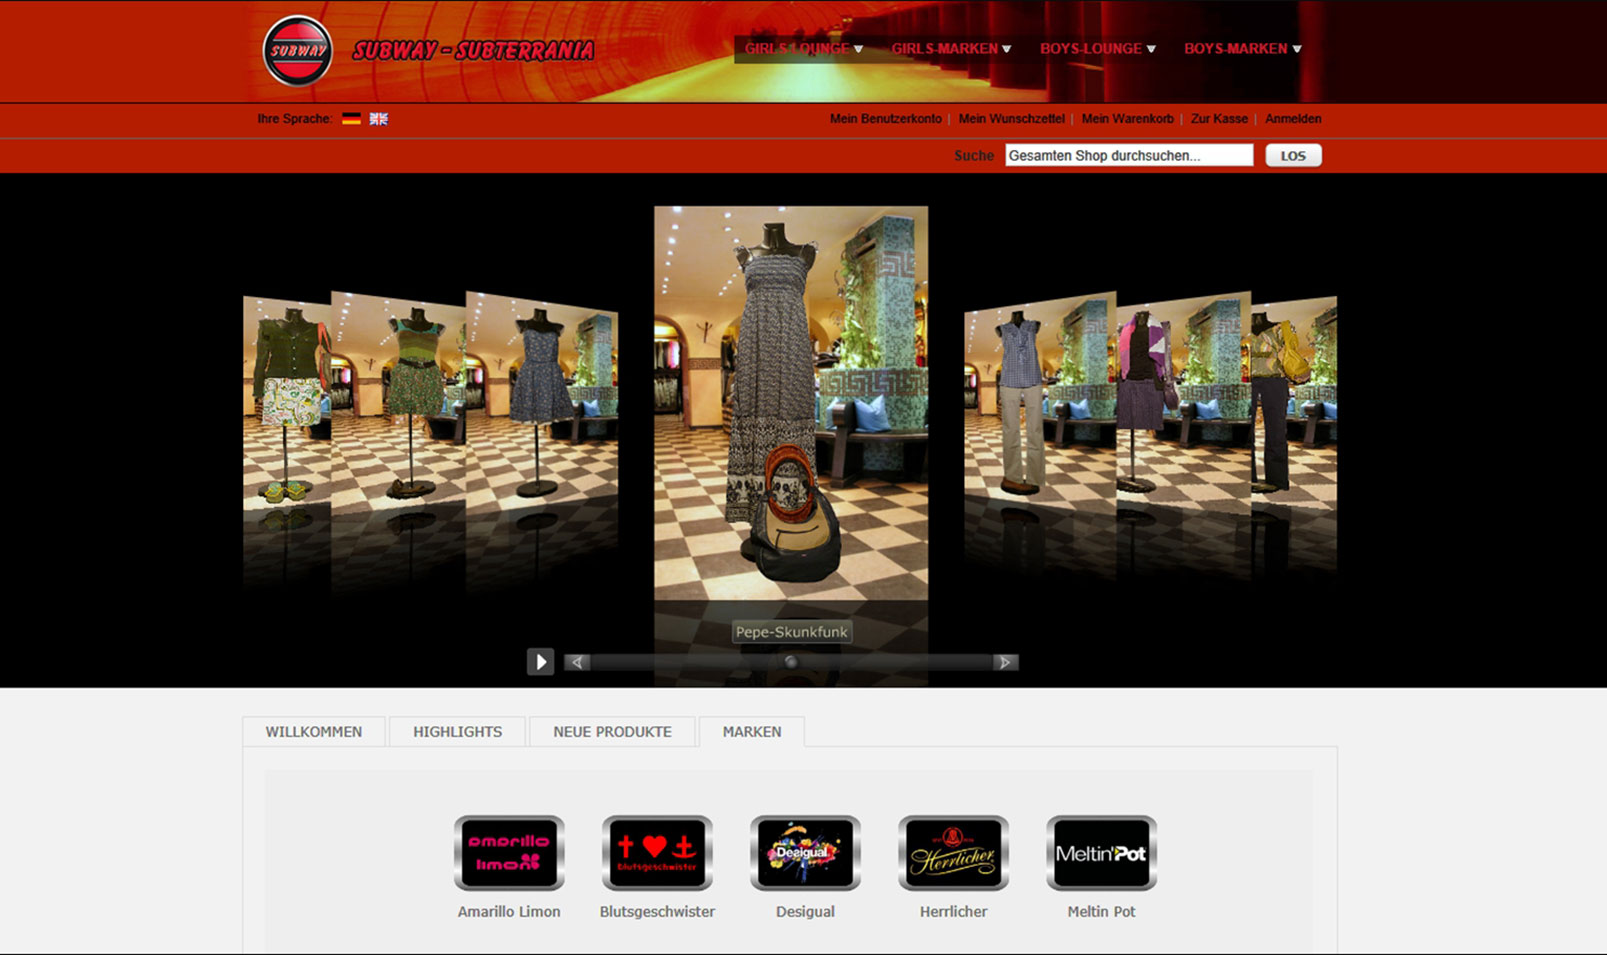Switch language using German flag
The width and height of the screenshot is (1607, 955).
pyautogui.click(x=351, y=118)
